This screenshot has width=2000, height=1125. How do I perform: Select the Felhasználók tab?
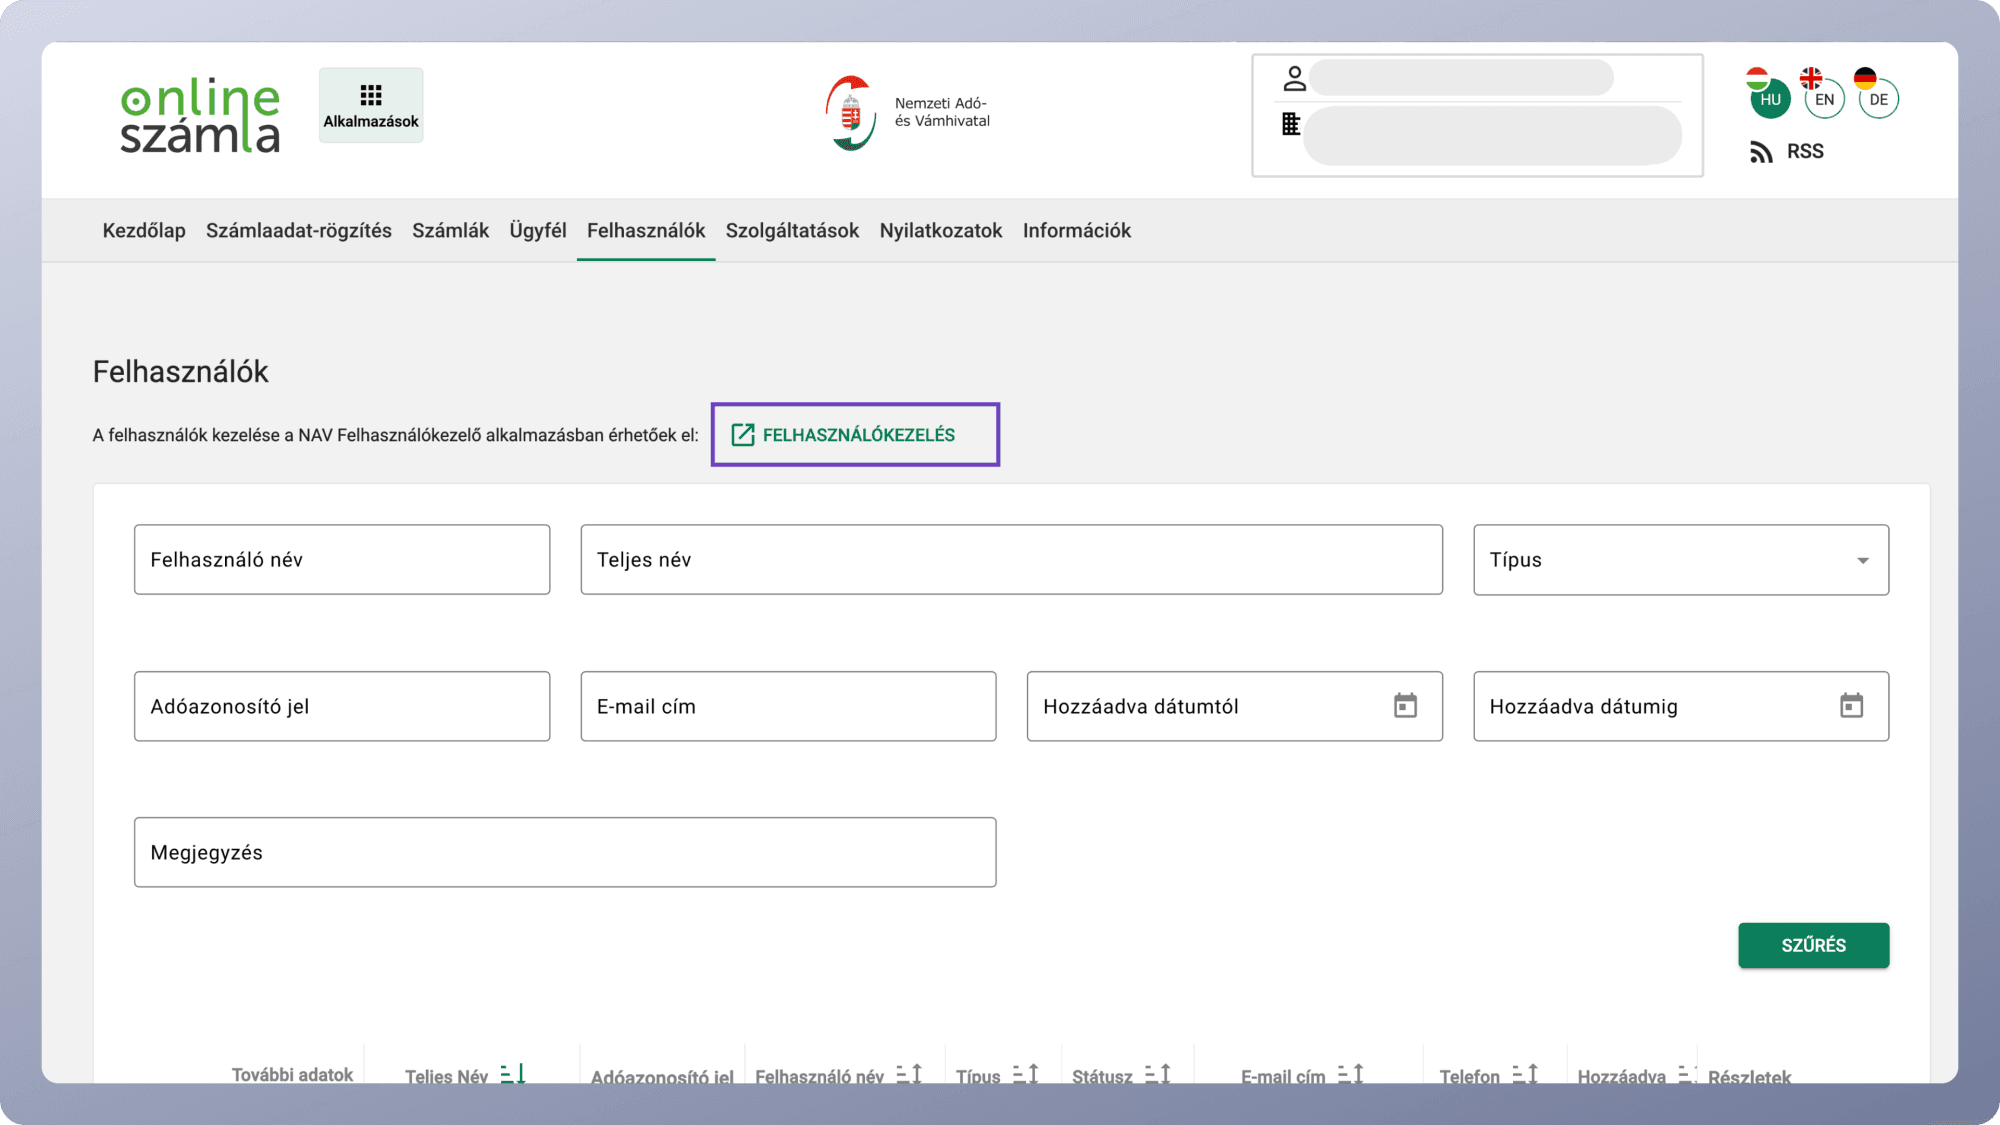tap(646, 231)
